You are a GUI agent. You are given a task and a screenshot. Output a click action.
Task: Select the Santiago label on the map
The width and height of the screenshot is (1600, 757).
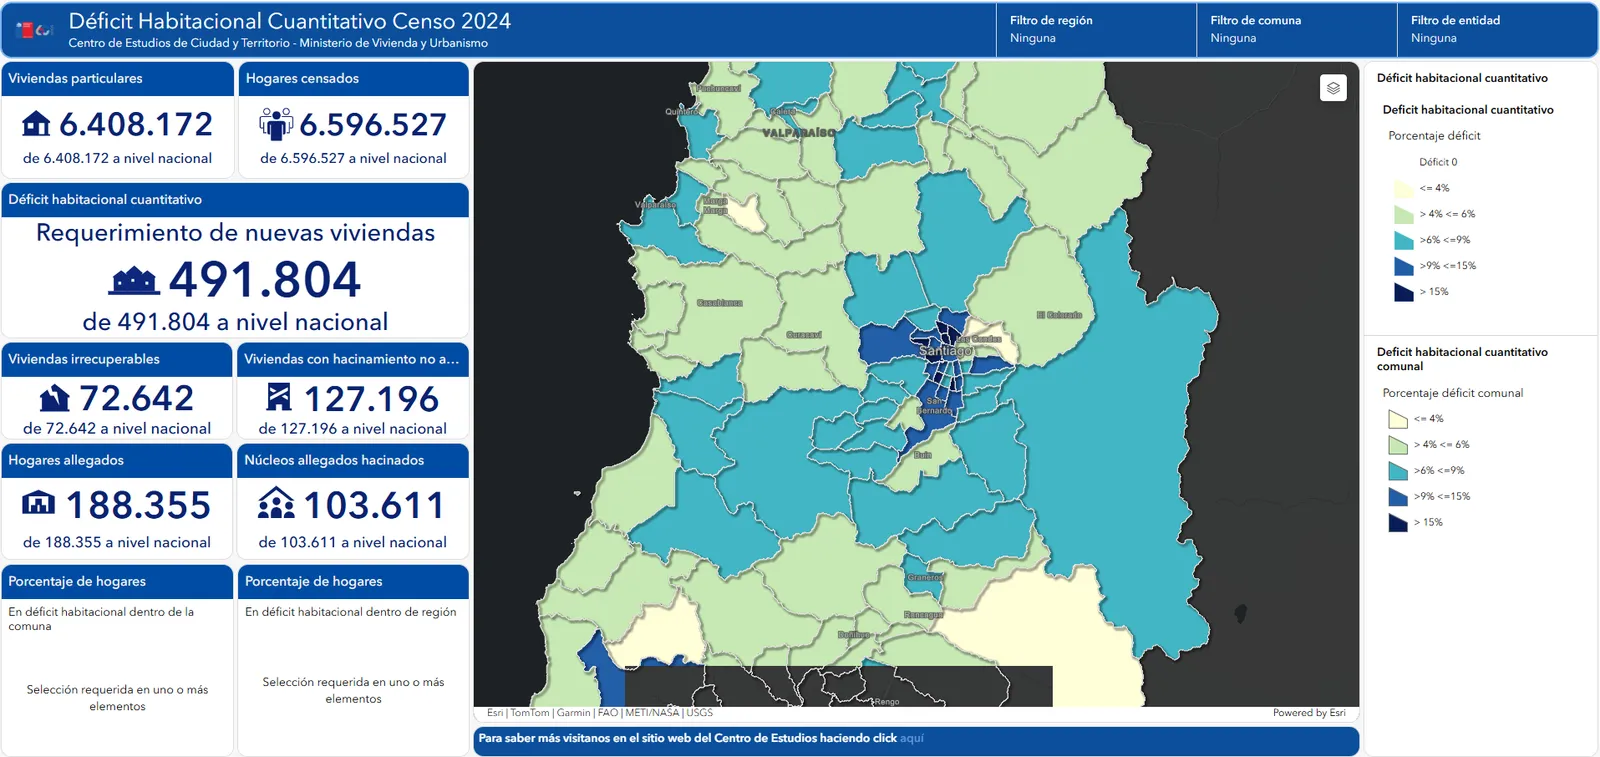coord(945,351)
